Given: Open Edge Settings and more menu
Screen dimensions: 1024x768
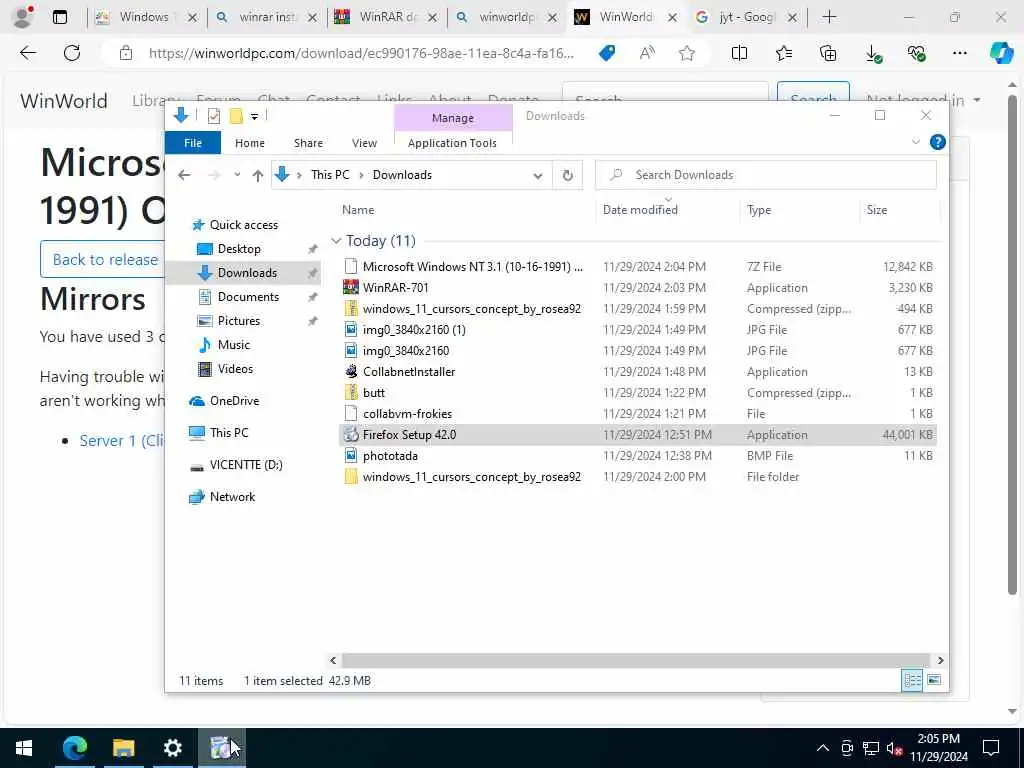Looking at the screenshot, I should [x=959, y=54].
